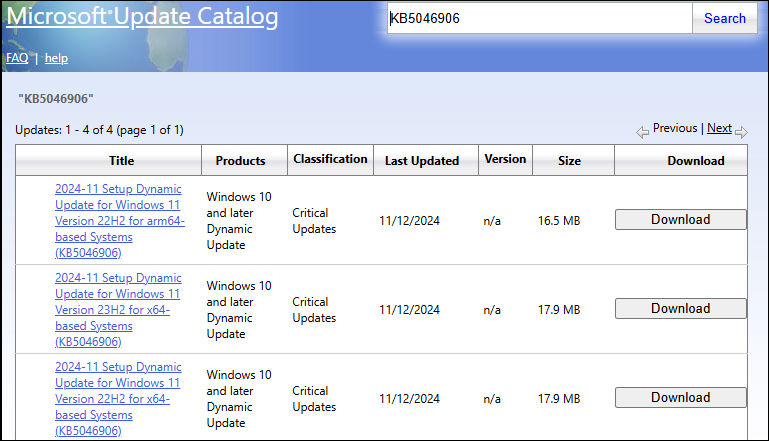Viewport: 769px width, 441px height.
Task: Open the Version 22H2 x64-based update link
Action: pyautogui.click(x=118, y=398)
